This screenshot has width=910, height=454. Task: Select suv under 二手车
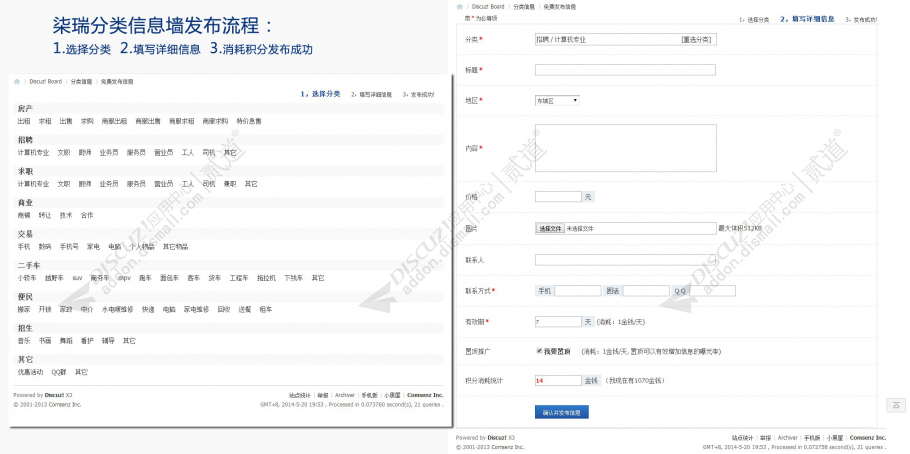pyautogui.click(x=77, y=278)
